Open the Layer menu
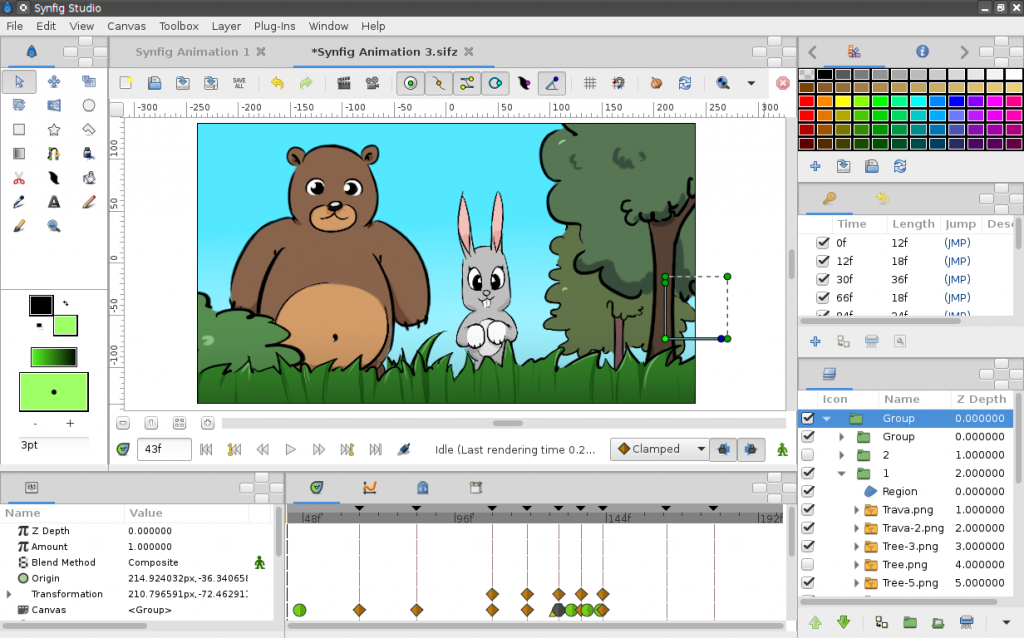Viewport: 1024px width, 638px height. coord(226,26)
